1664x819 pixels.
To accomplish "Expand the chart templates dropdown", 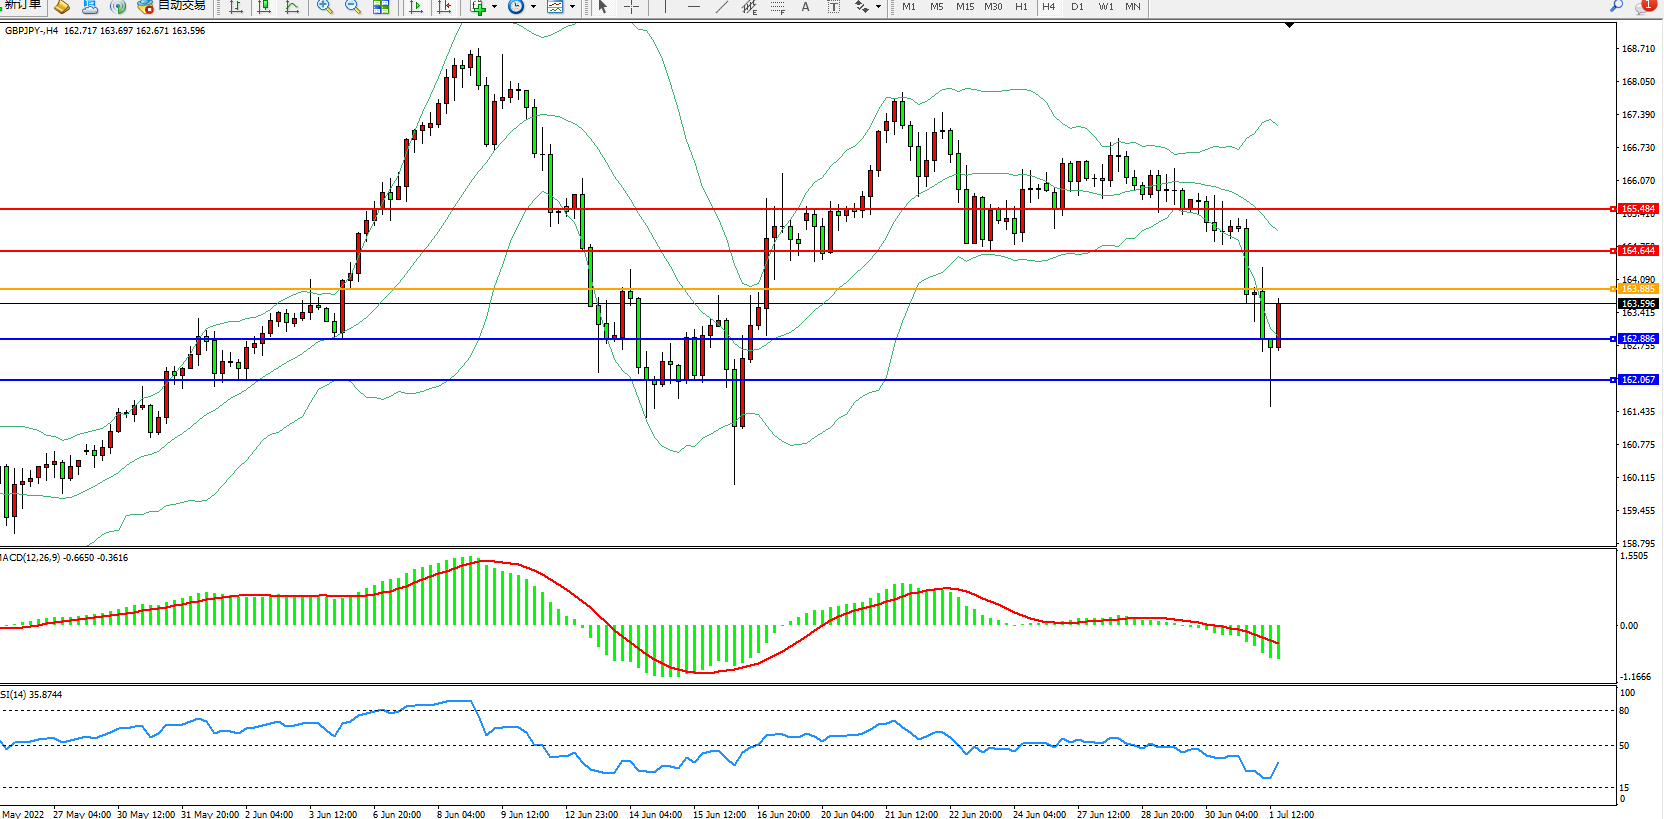I will click(572, 7).
